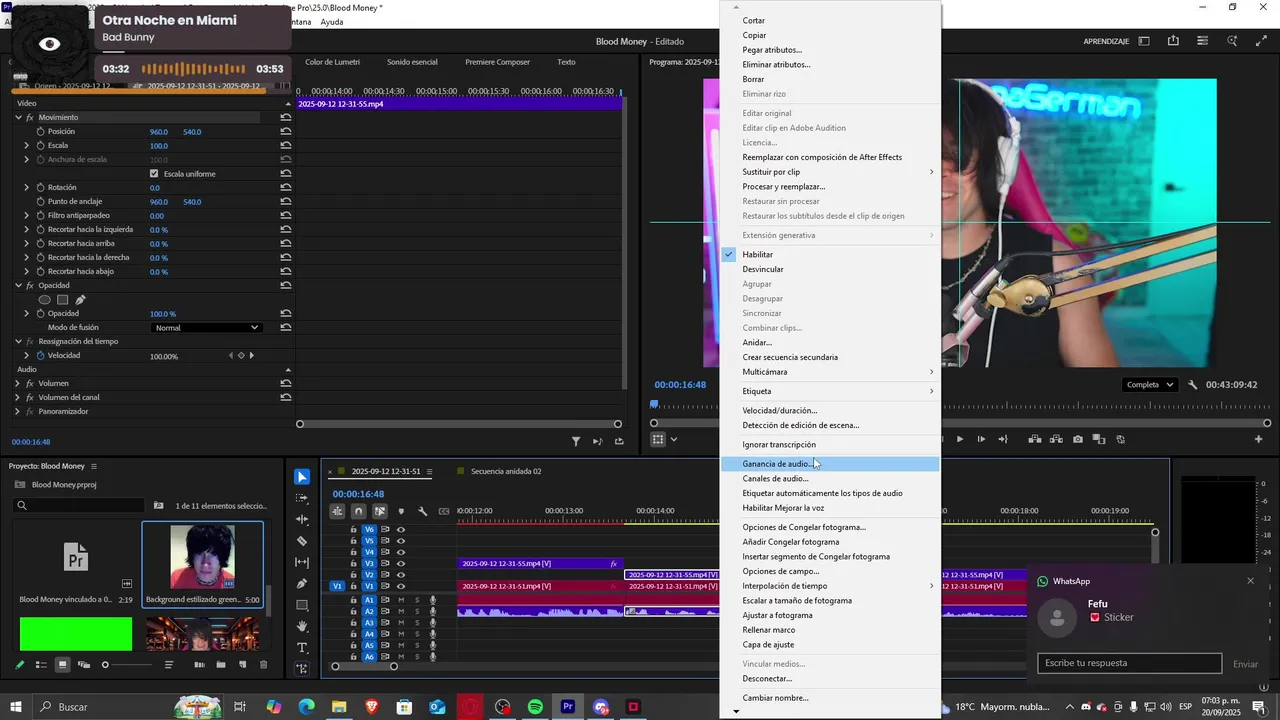1280x720 pixels.
Task: Select Anidar... in the context menu
Action: (x=830, y=342)
